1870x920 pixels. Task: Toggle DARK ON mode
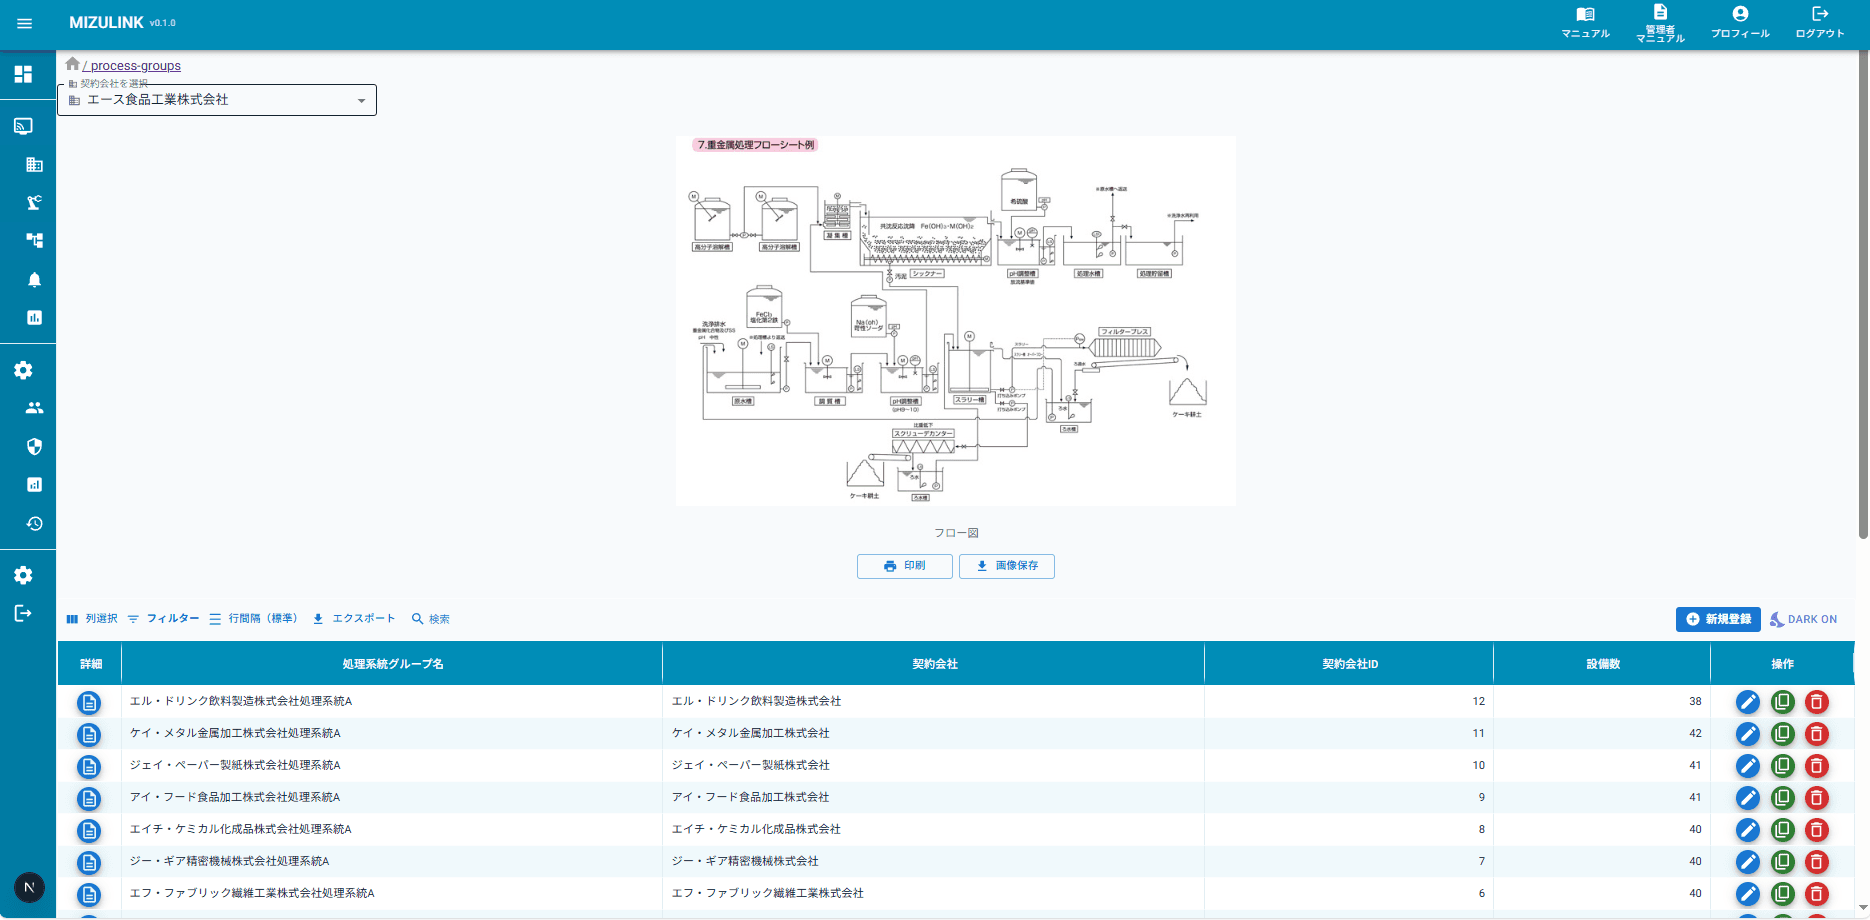(x=1804, y=620)
